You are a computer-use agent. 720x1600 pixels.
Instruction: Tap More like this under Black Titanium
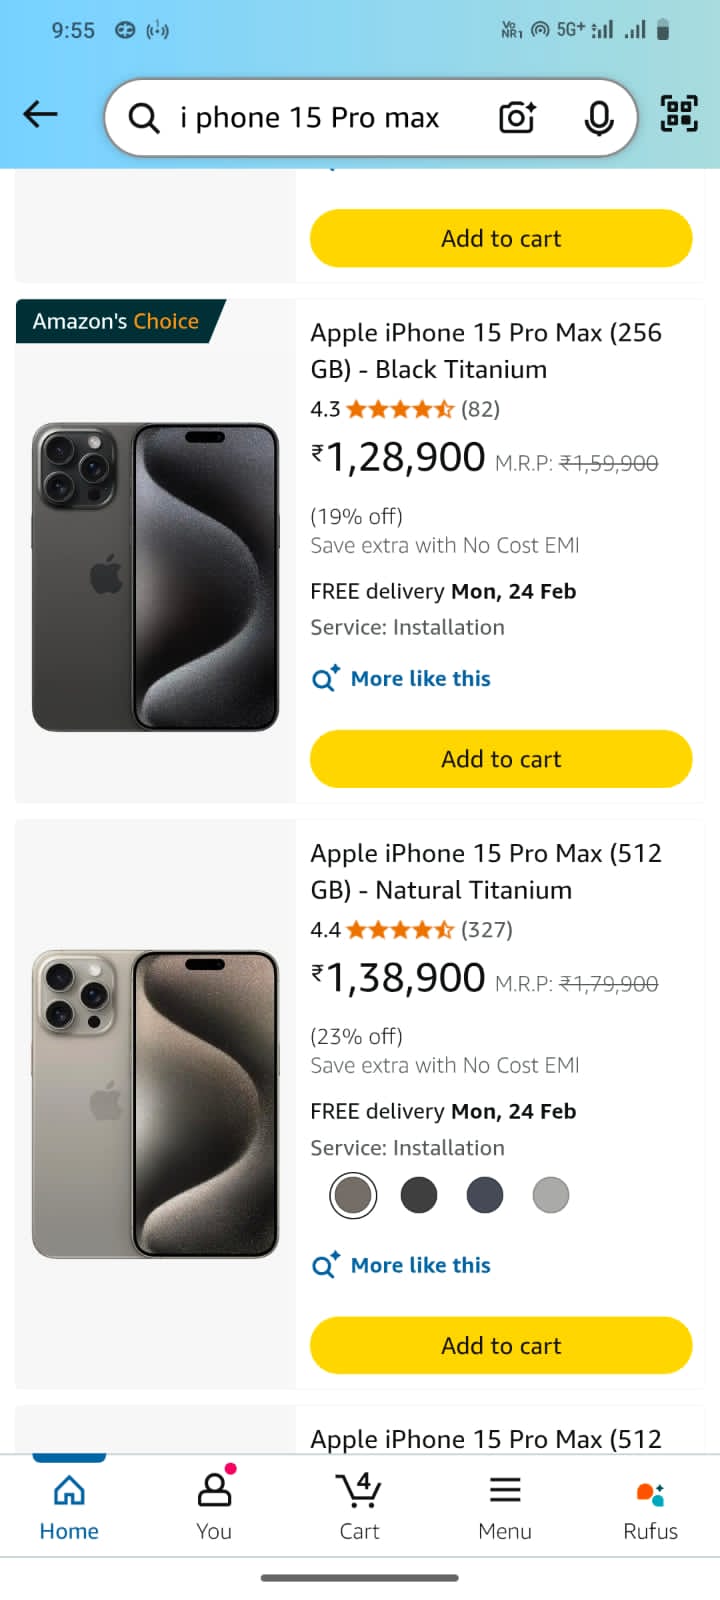[420, 679]
